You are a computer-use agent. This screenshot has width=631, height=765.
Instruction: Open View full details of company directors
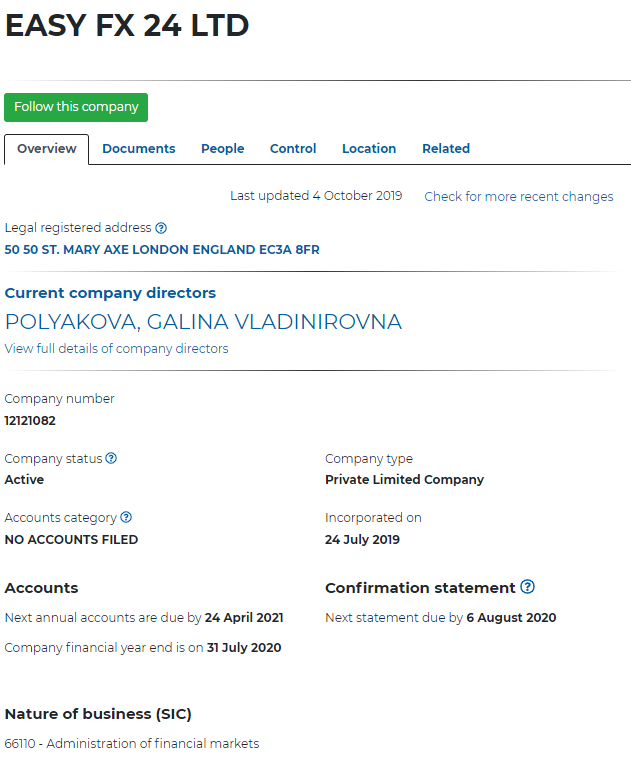point(116,349)
